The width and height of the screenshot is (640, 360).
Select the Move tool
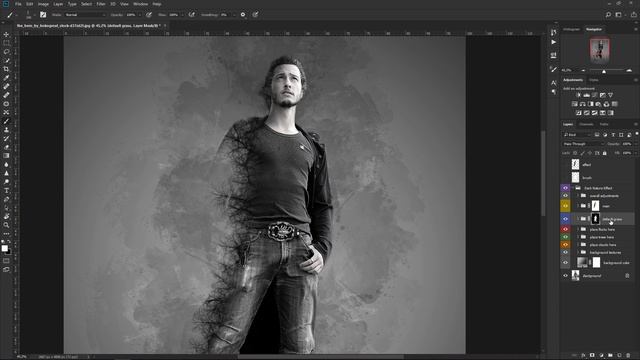point(6,35)
